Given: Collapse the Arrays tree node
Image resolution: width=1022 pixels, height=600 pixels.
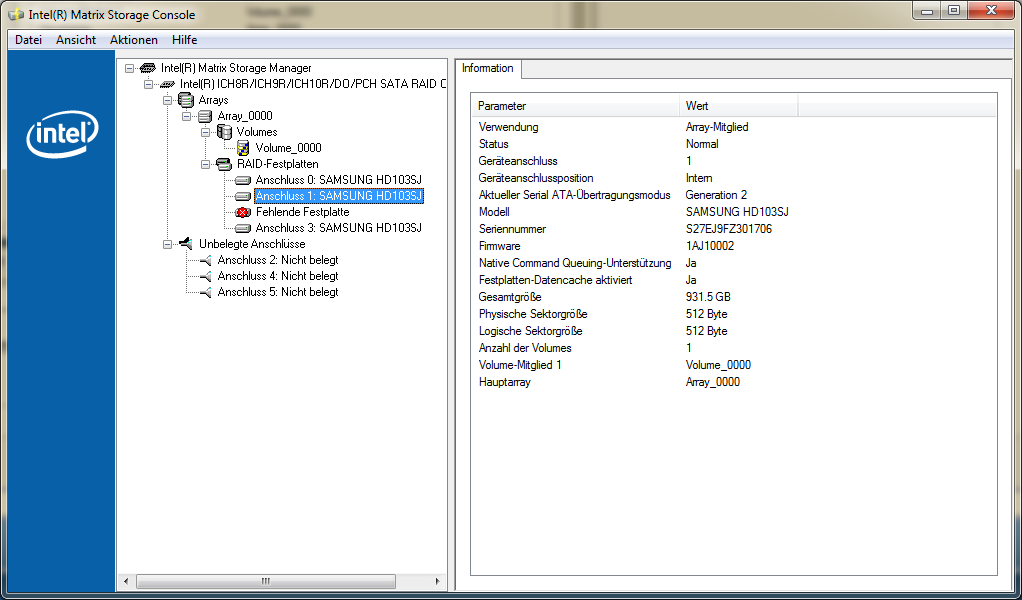Looking at the screenshot, I should click(x=167, y=100).
